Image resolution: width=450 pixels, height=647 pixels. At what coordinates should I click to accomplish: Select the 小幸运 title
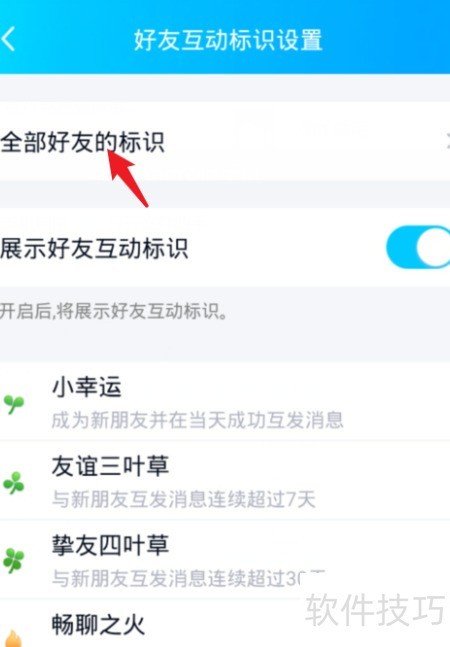(x=87, y=387)
